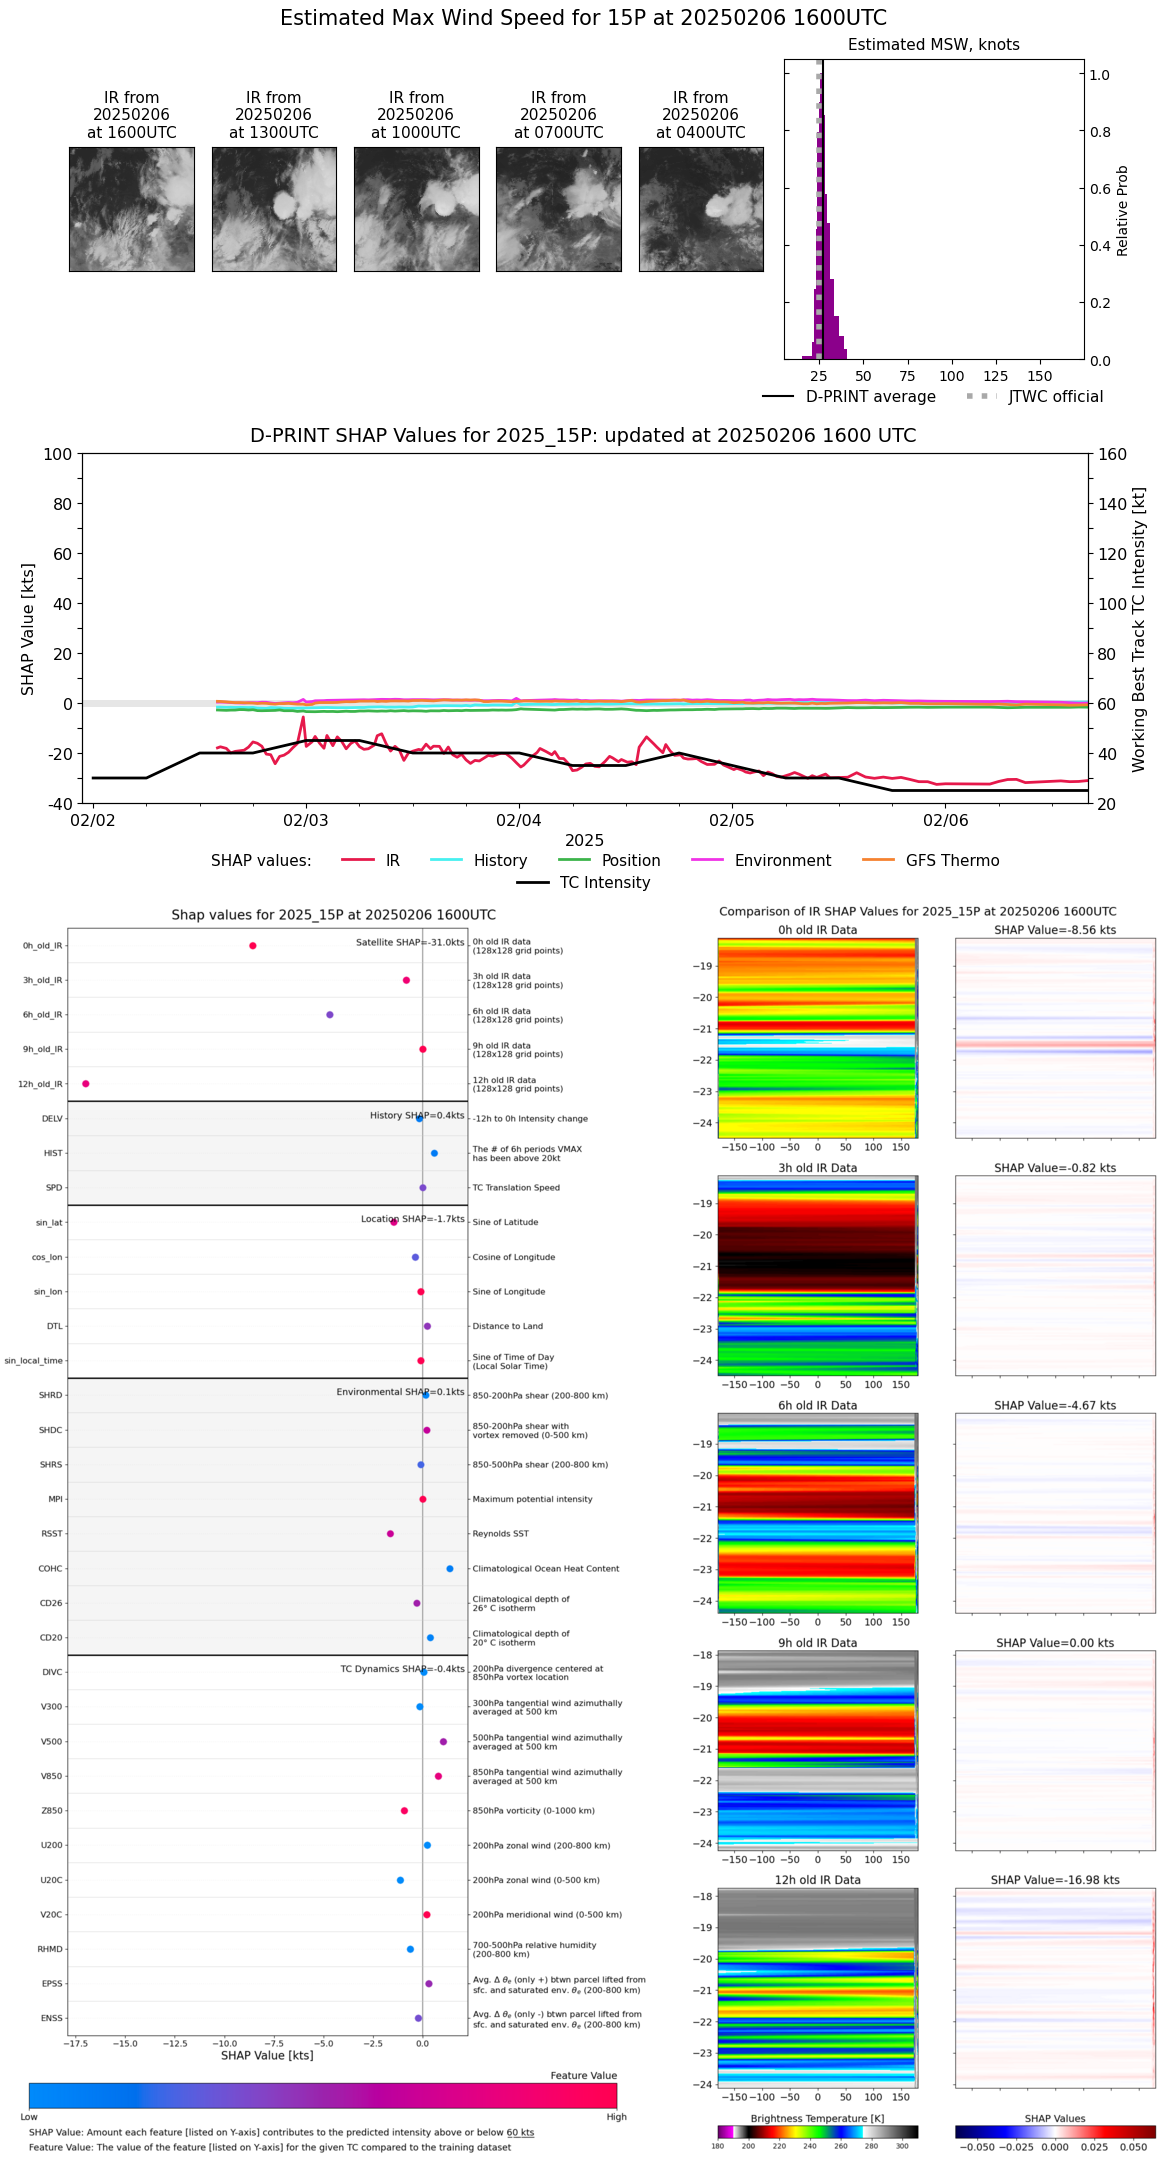
Task: Click the 12h_old_IR SHAP data point
Action: pos(86,1083)
